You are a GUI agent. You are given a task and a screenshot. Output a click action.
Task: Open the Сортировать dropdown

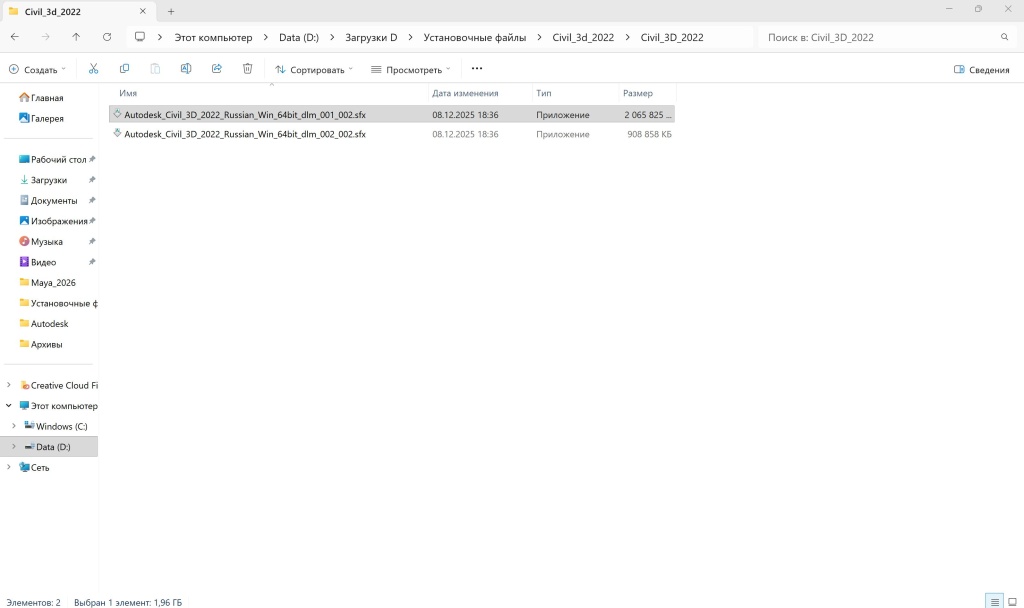pos(313,70)
